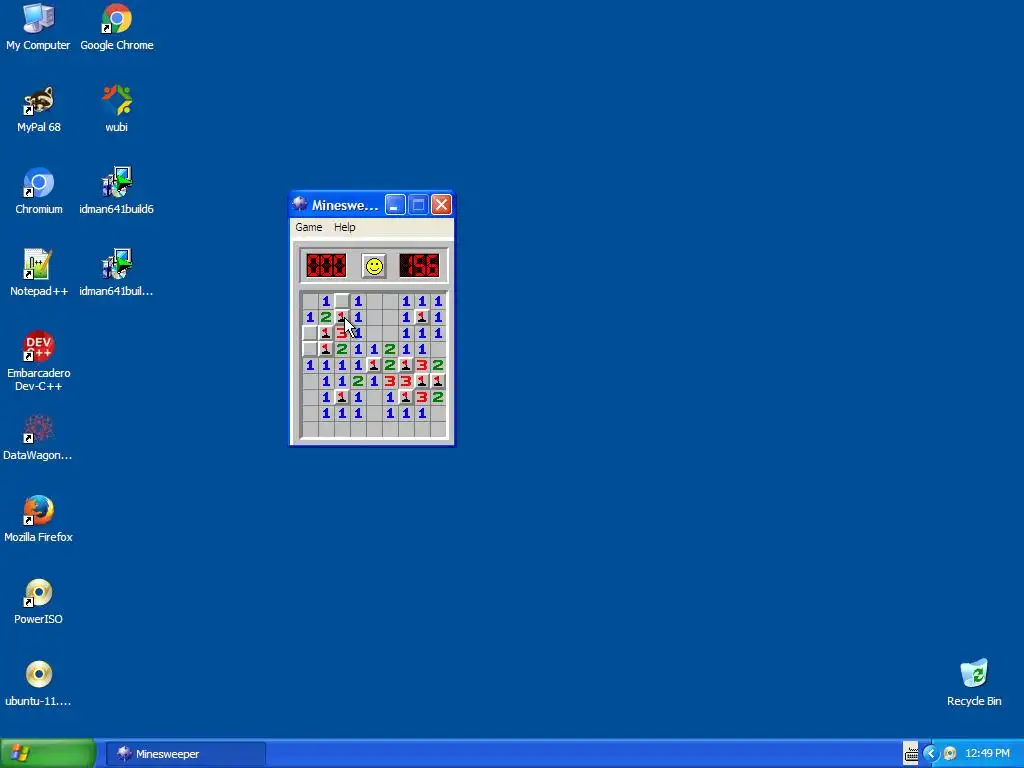Click the green 2 in the seventh row
The width and height of the screenshot is (1024, 768).
tap(438, 397)
